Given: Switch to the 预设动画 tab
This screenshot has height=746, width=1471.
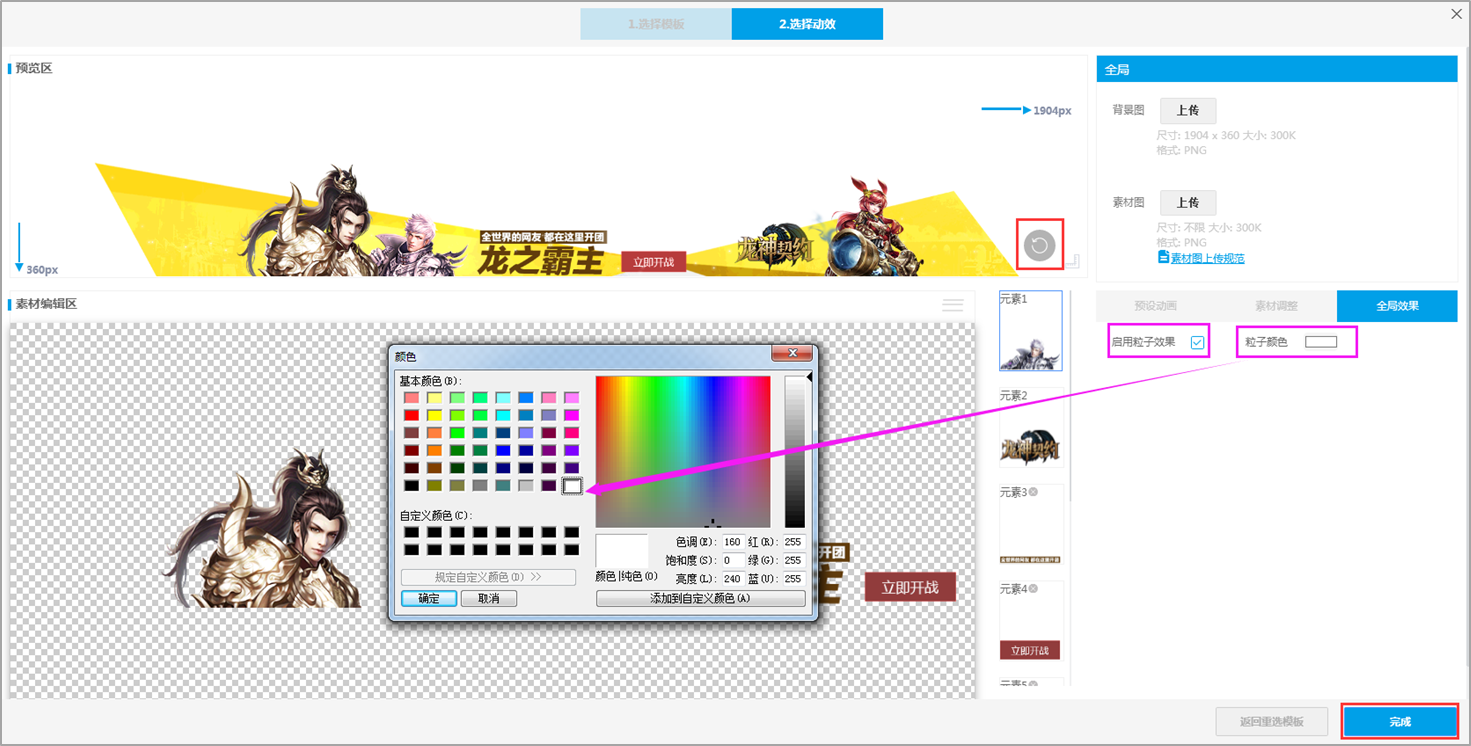Looking at the screenshot, I should [x=1155, y=306].
